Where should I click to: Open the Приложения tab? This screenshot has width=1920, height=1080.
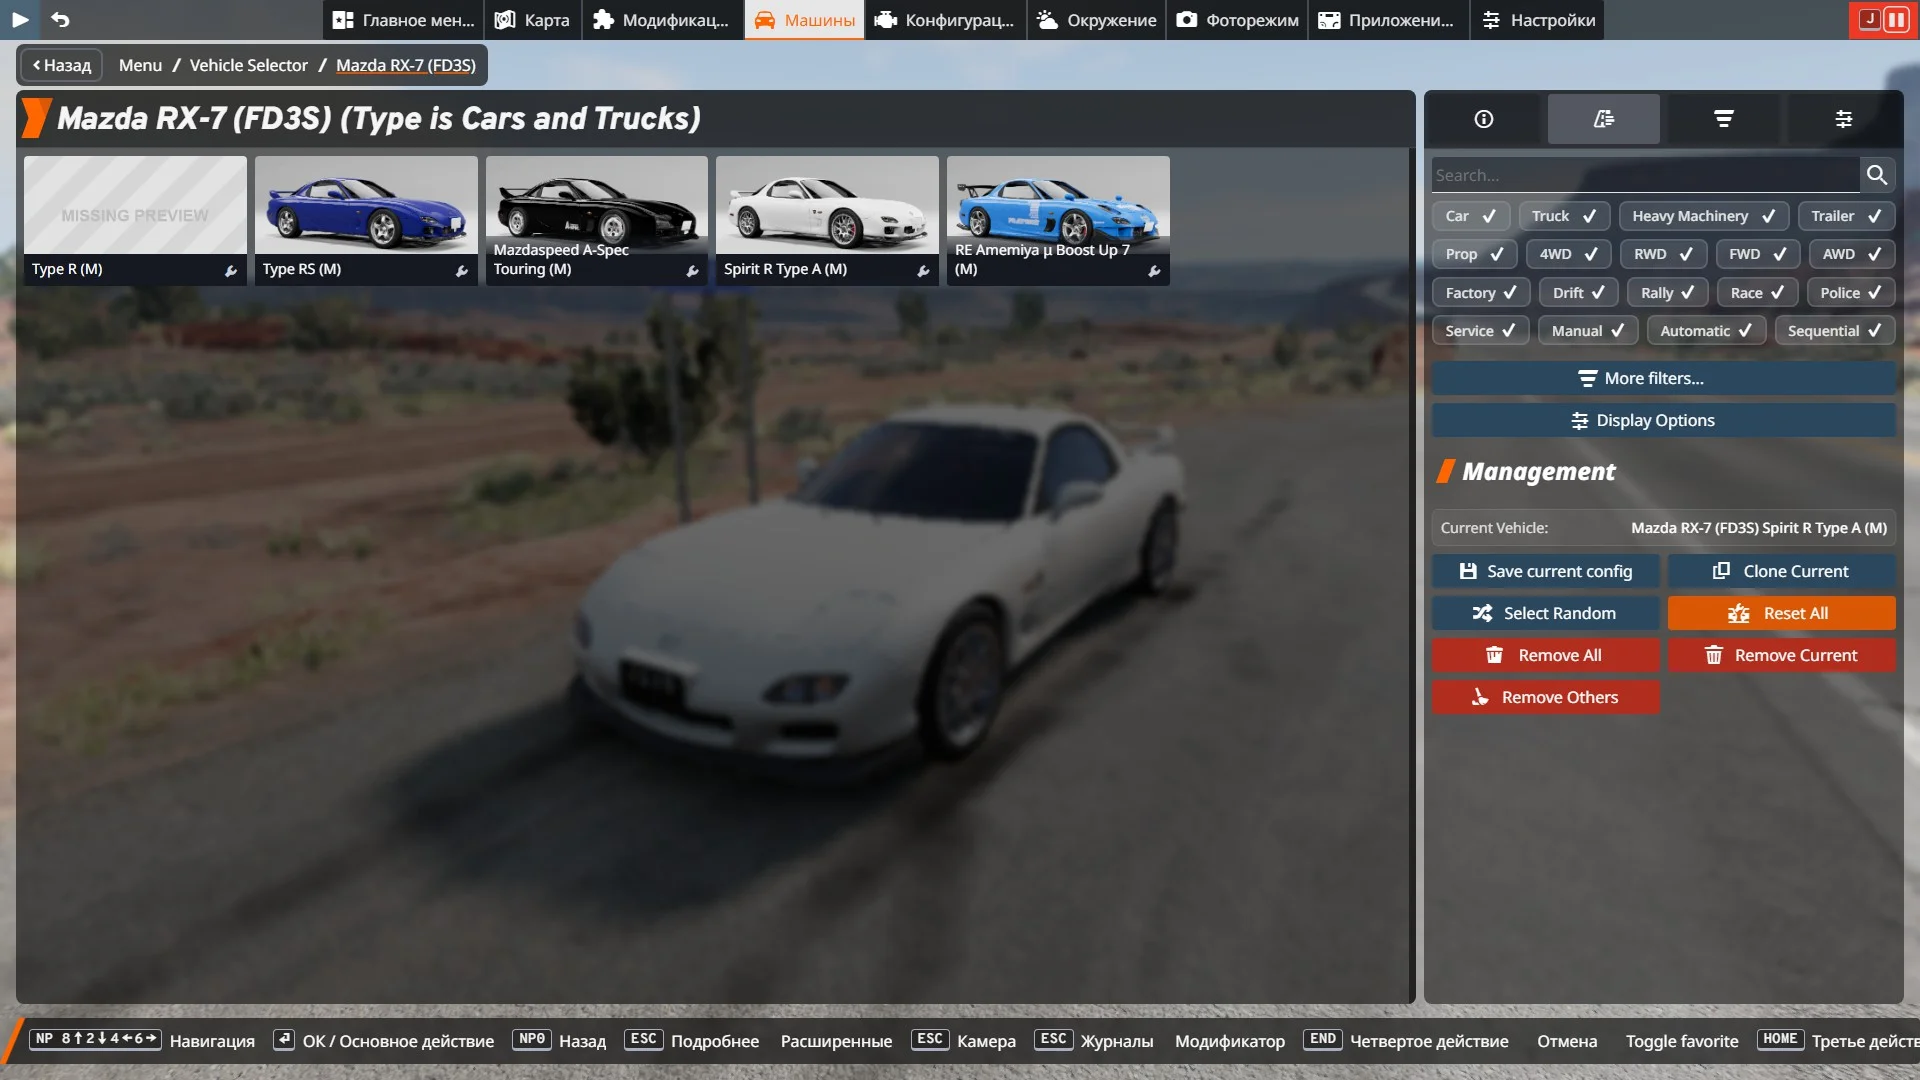pos(1389,20)
